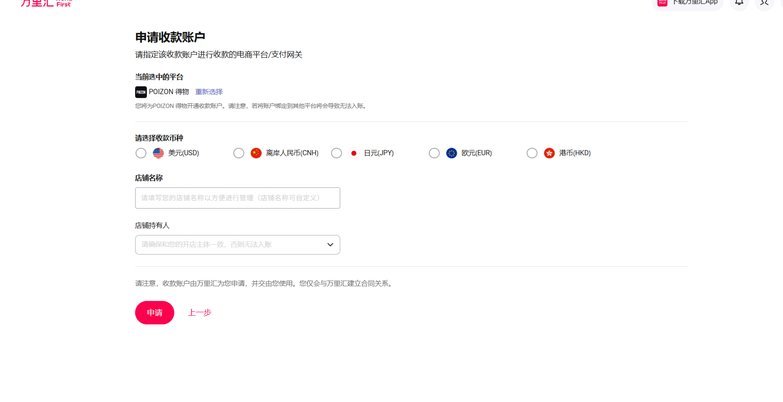Click the 店铺持有人 field label
This screenshot has height=402, width=783.
pyautogui.click(x=152, y=225)
